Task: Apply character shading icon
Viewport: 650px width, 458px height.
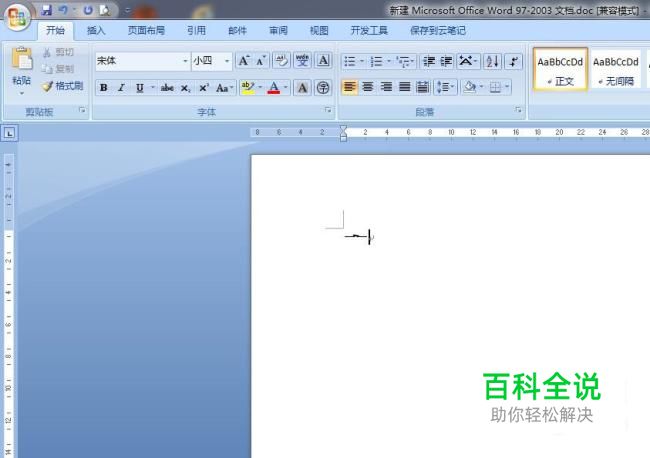Action: point(302,88)
